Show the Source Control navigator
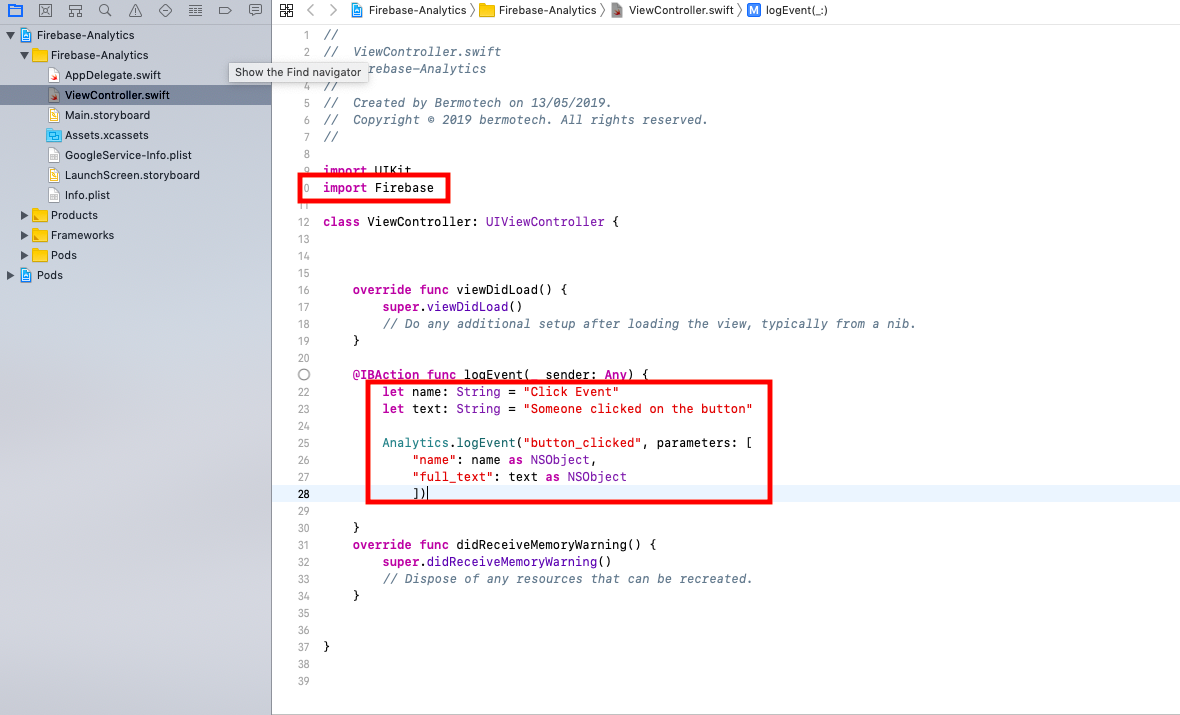 [x=45, y=11]
